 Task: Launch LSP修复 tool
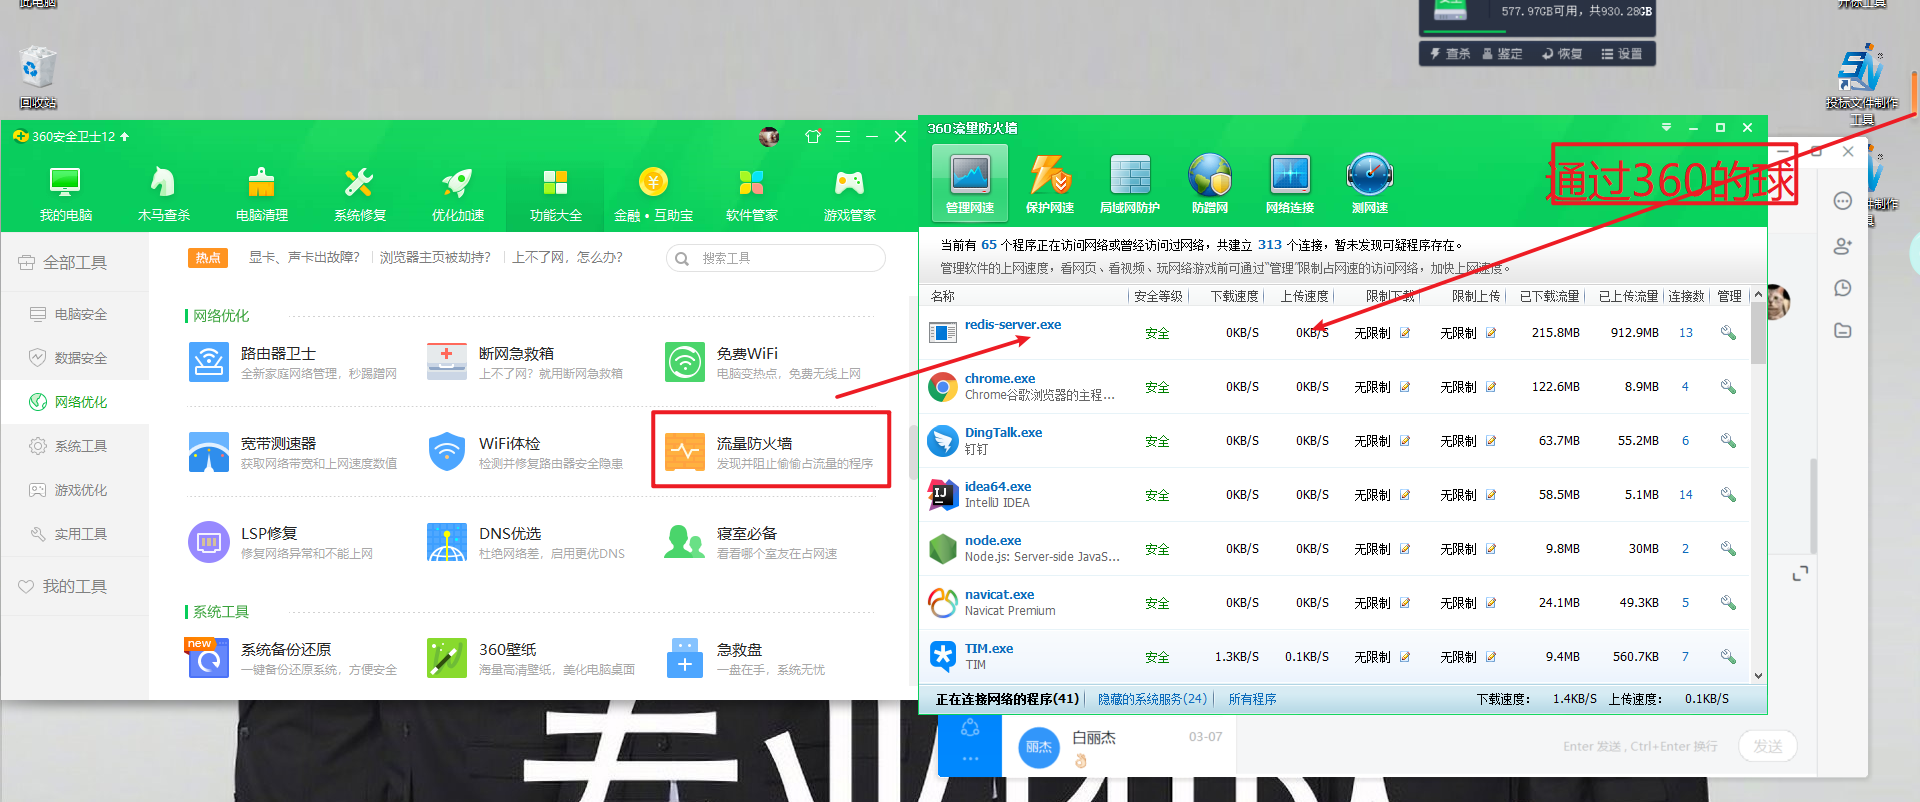[x=281, y=542]
